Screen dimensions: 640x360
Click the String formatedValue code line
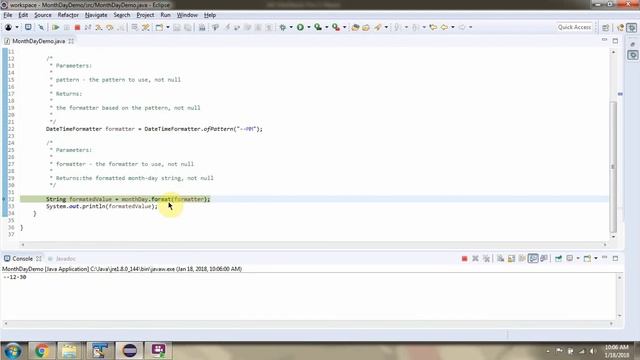pyautogui.click(x=128, y=199)
